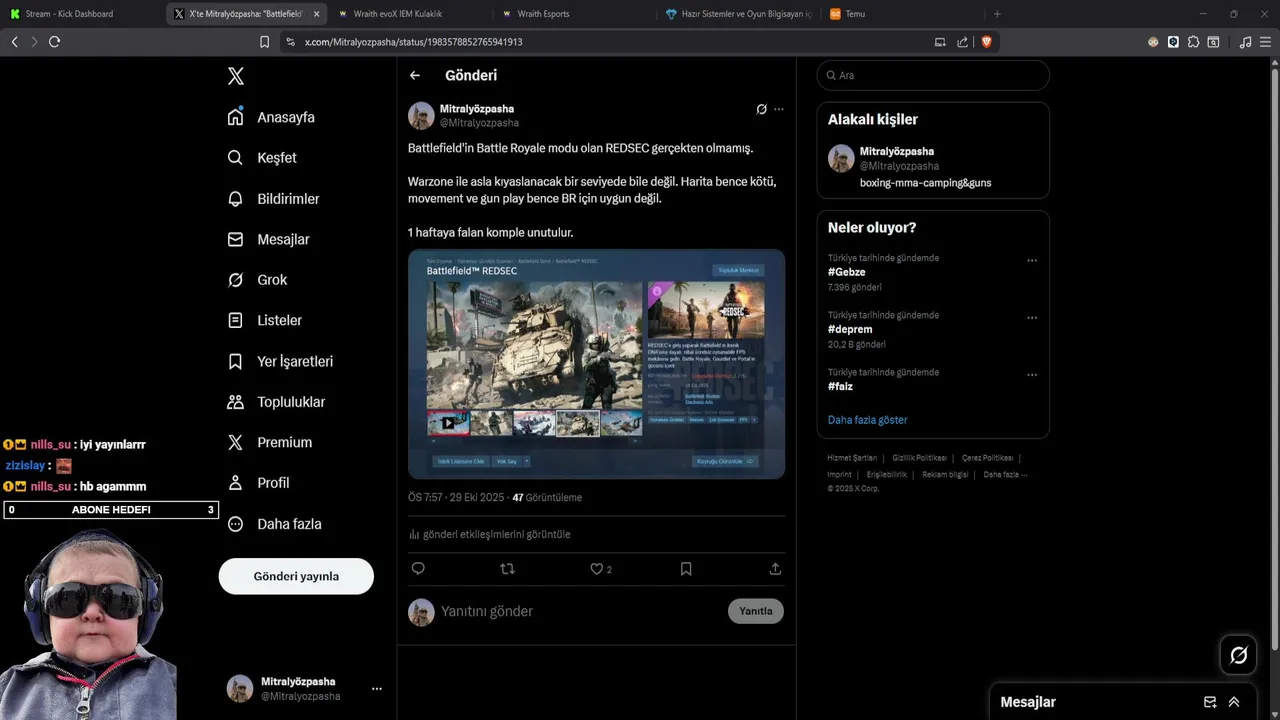Image resolution: width=1280 pixels, height=720 pixels.
Task: Click Daha fazla göster under trends
Action: click(x=867, y=420)
